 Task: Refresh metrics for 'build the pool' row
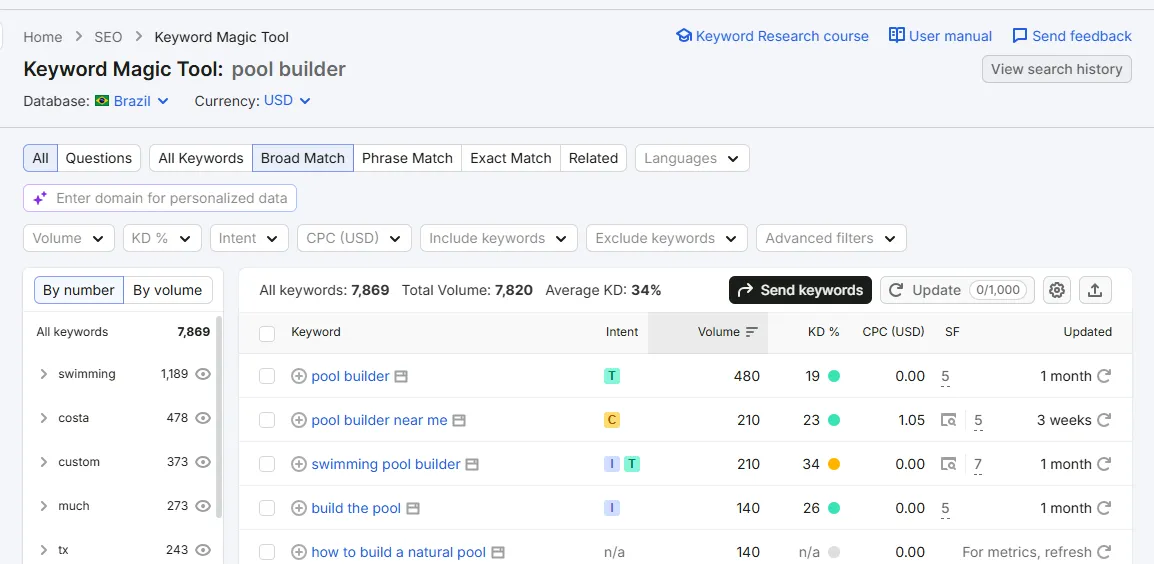tap(1104, 508)
